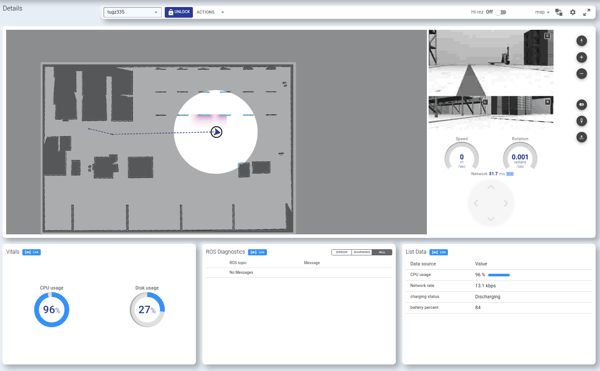Select the 'Network rate' row label
The image size is (600, 371).
pyautogui.click(x=422, y=286)
